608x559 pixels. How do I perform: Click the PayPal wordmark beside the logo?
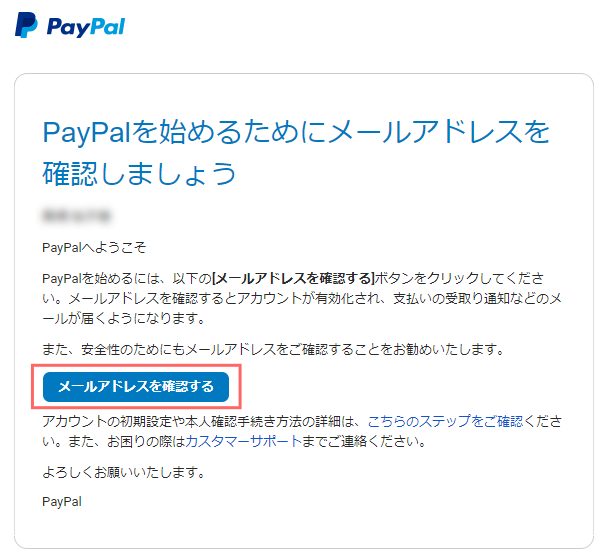(x=86, y=27)
